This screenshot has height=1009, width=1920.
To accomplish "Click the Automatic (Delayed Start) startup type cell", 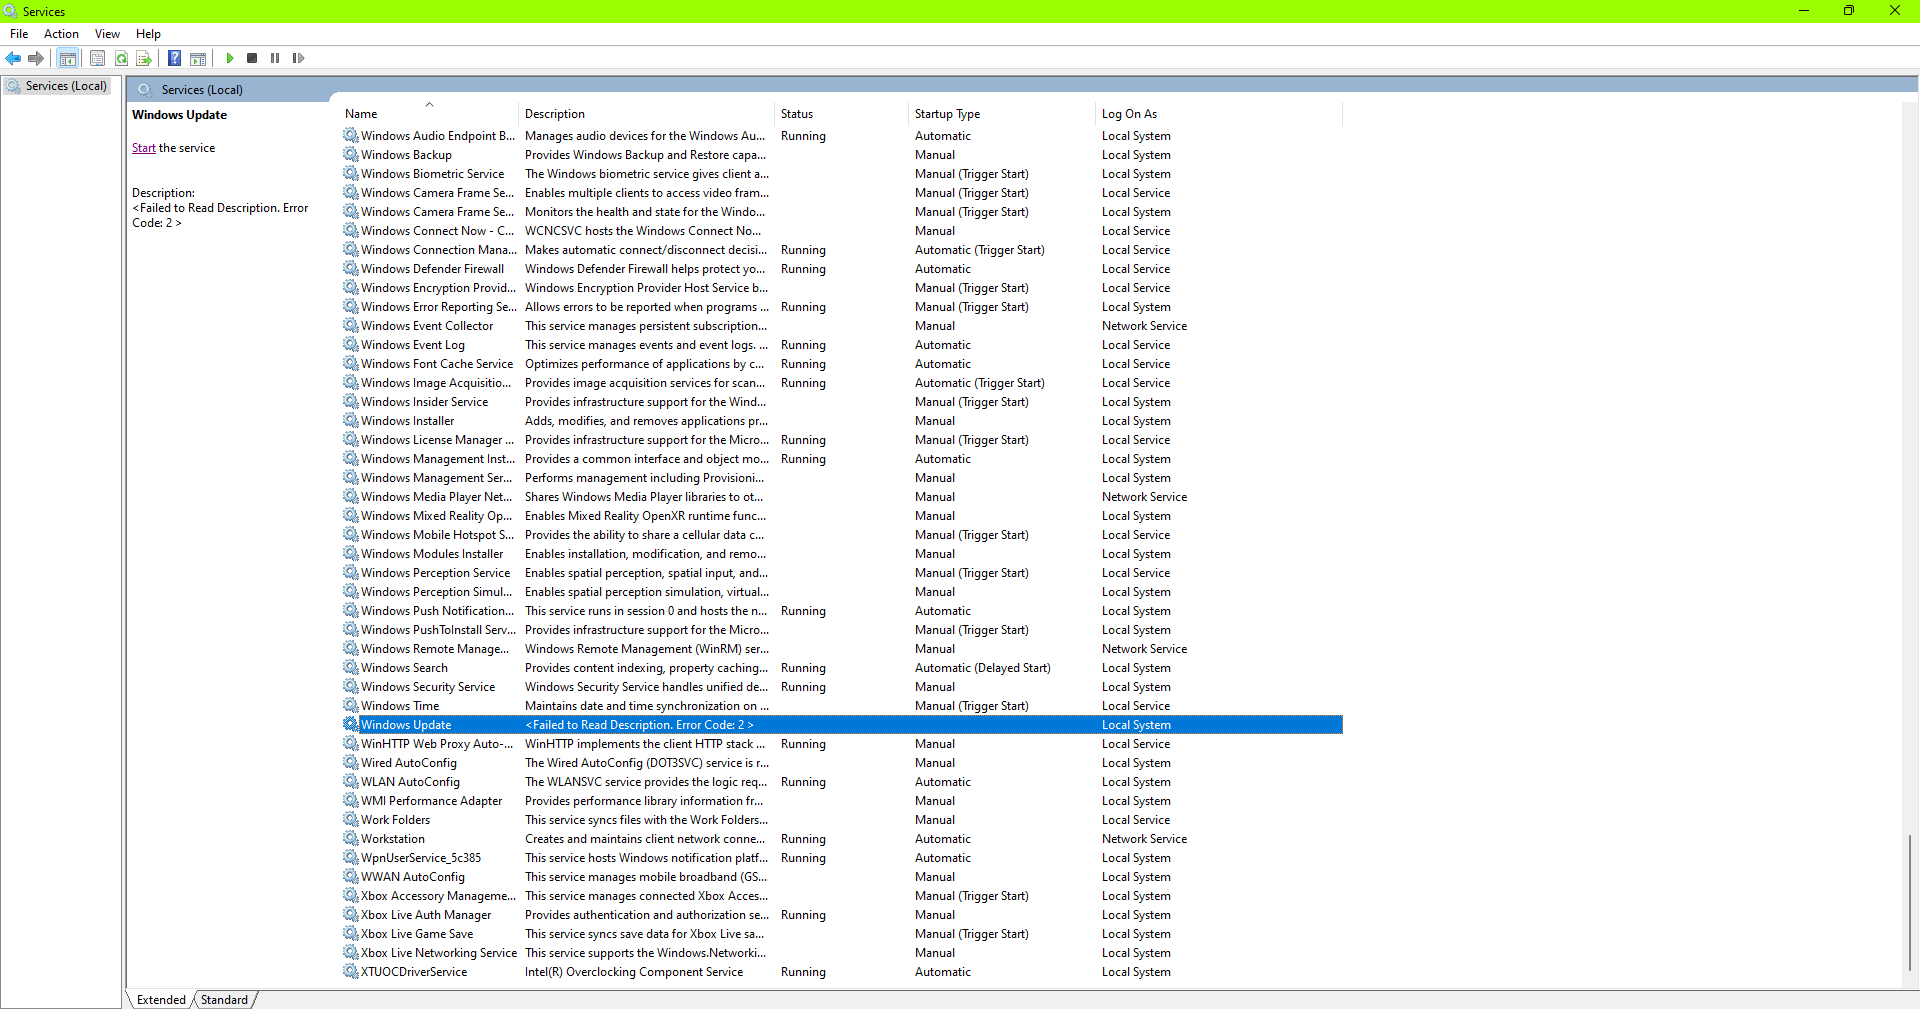I will pyautogui.click(x=983, y=668).
